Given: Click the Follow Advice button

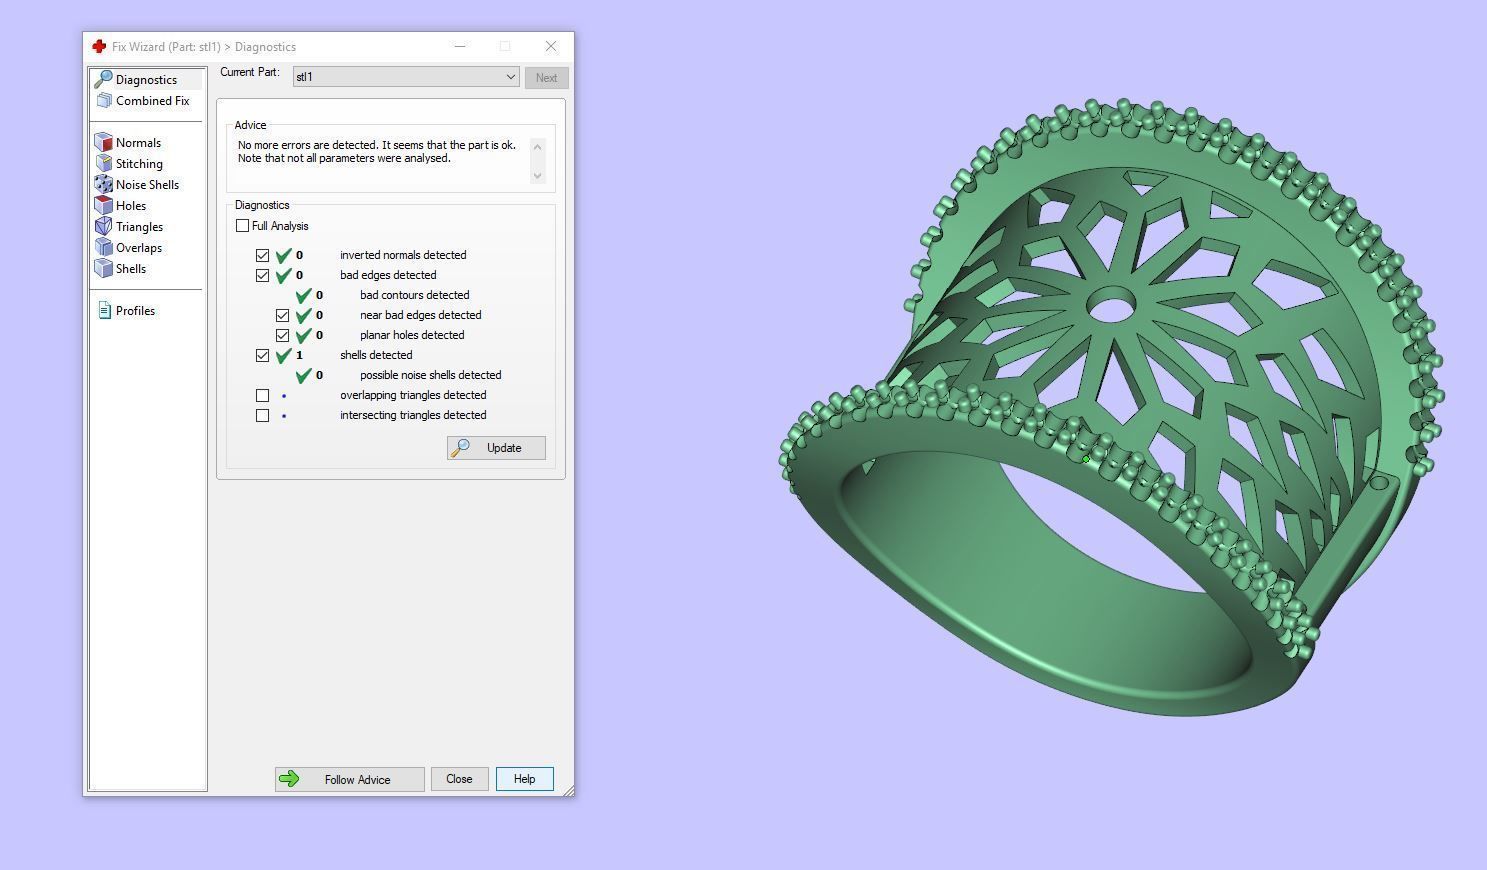Looking at the screenshot, I should tap(350, 779).
